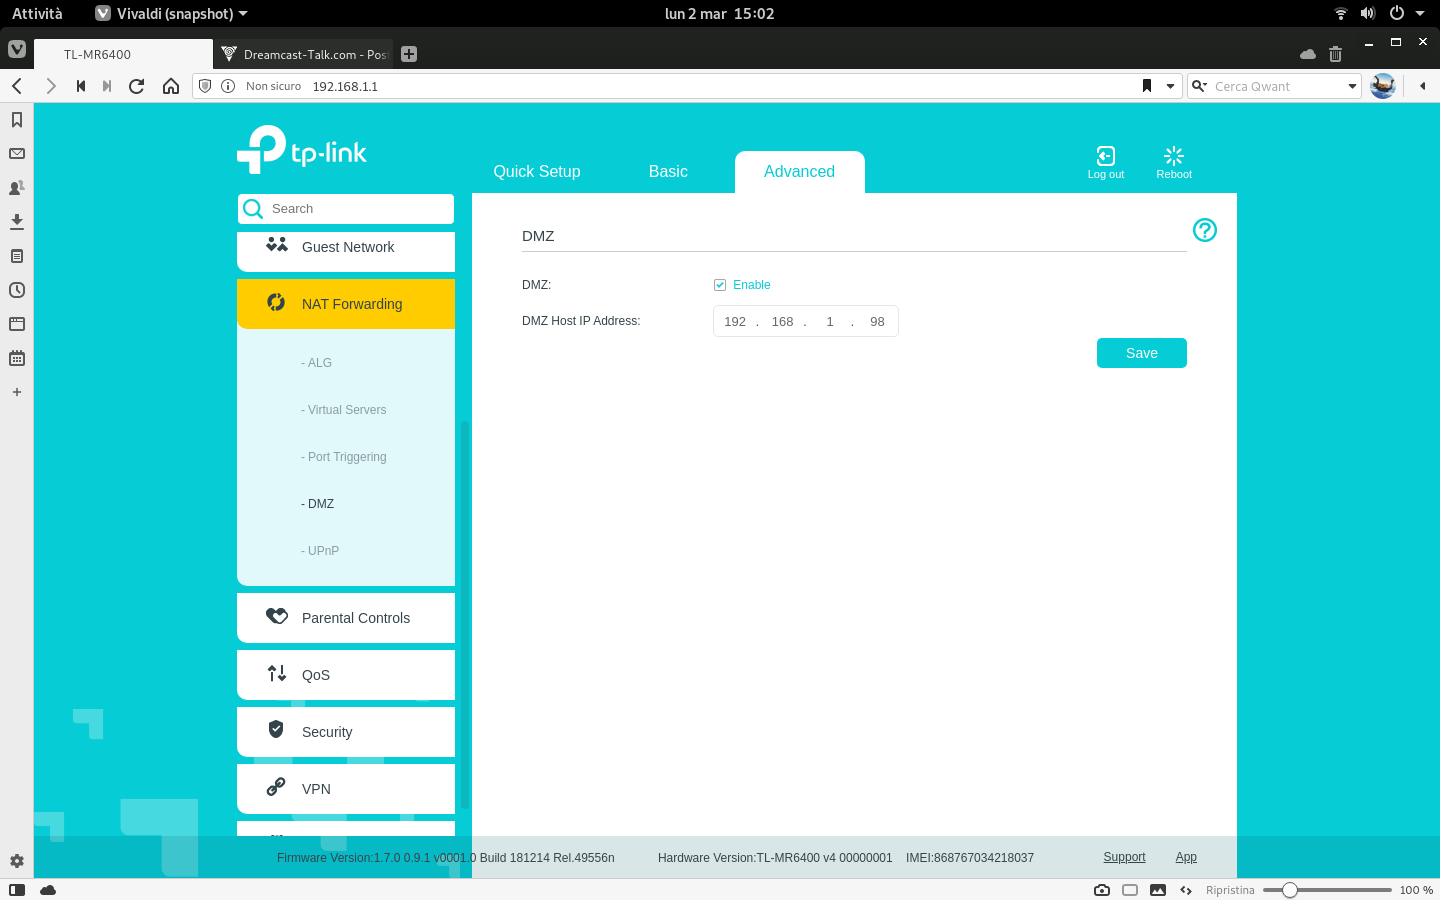Open the Contacts side panel
Screen dimensions: 1440x900
[17, 188]
